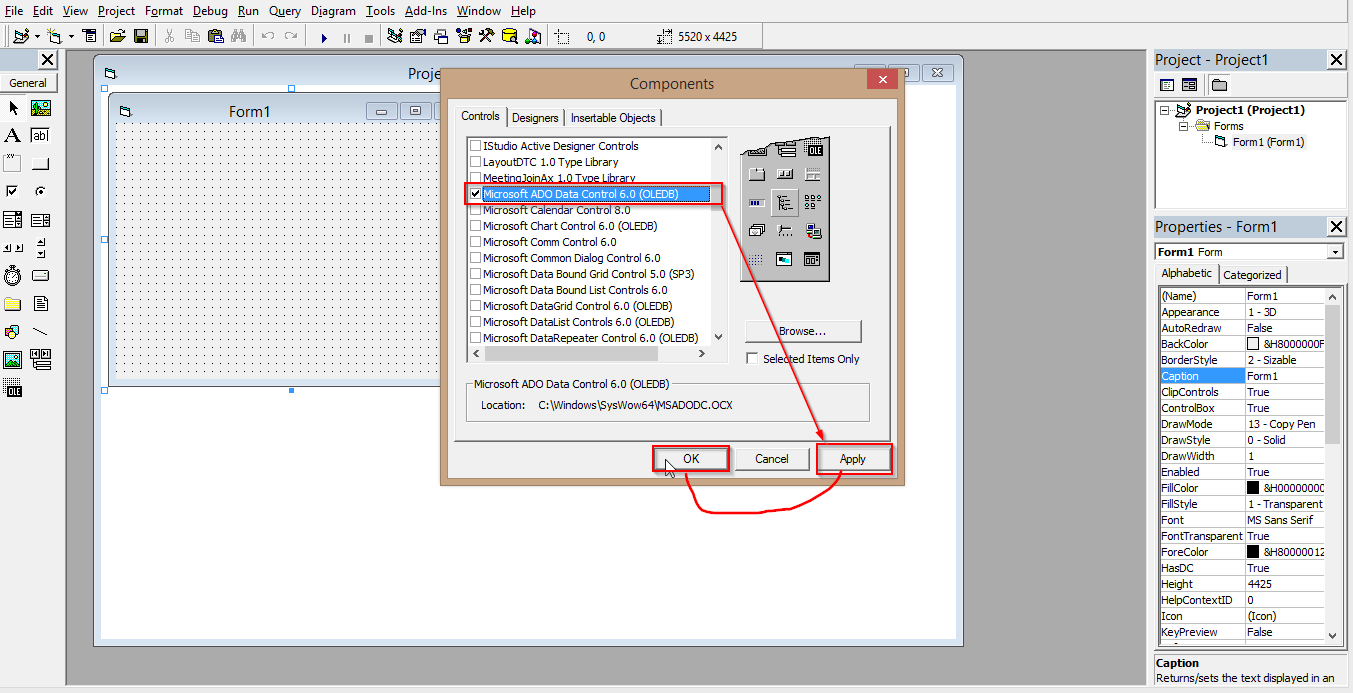Select the ListBox control tool

pyautogui.click(x=40, y=219)
